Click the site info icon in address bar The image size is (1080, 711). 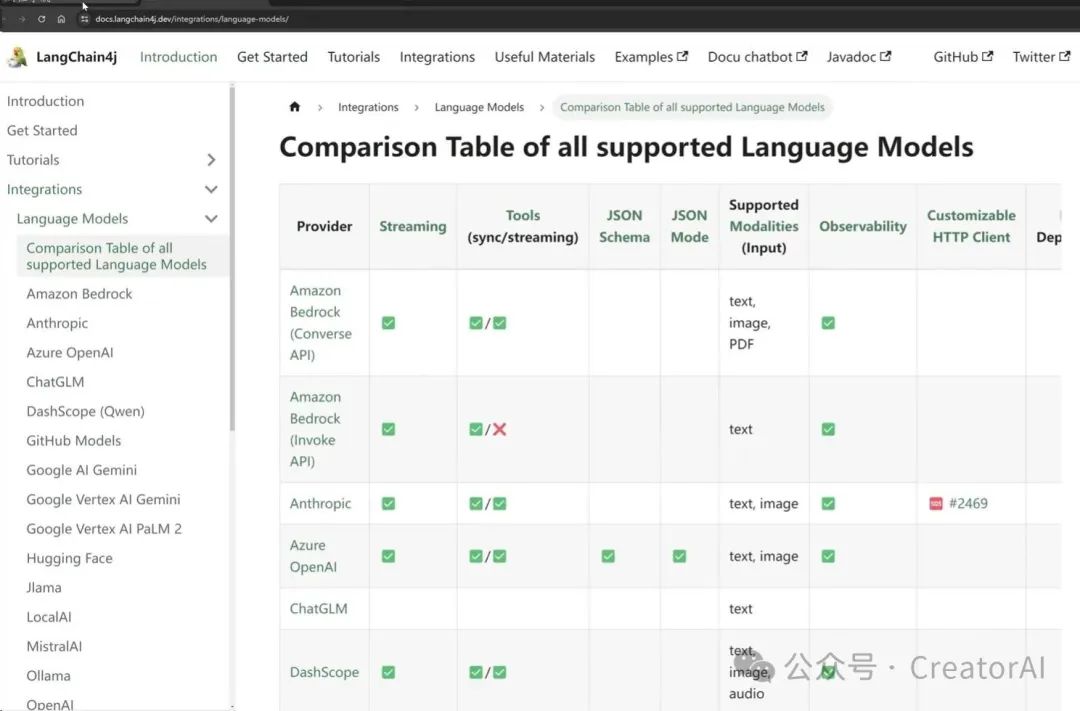click(x=84, y=19)
